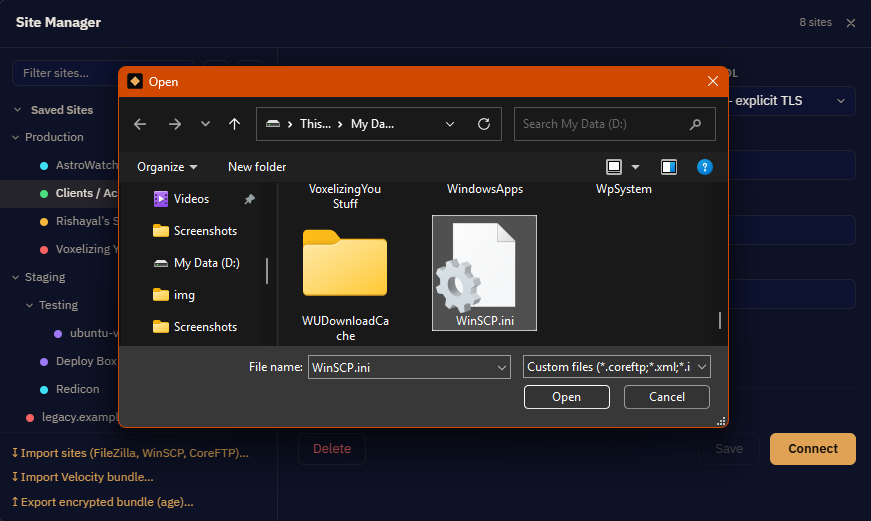The width and height of the screenshot is (871, 521).
Task: Go forward in the Open dialog
Action: click(174, 124)
